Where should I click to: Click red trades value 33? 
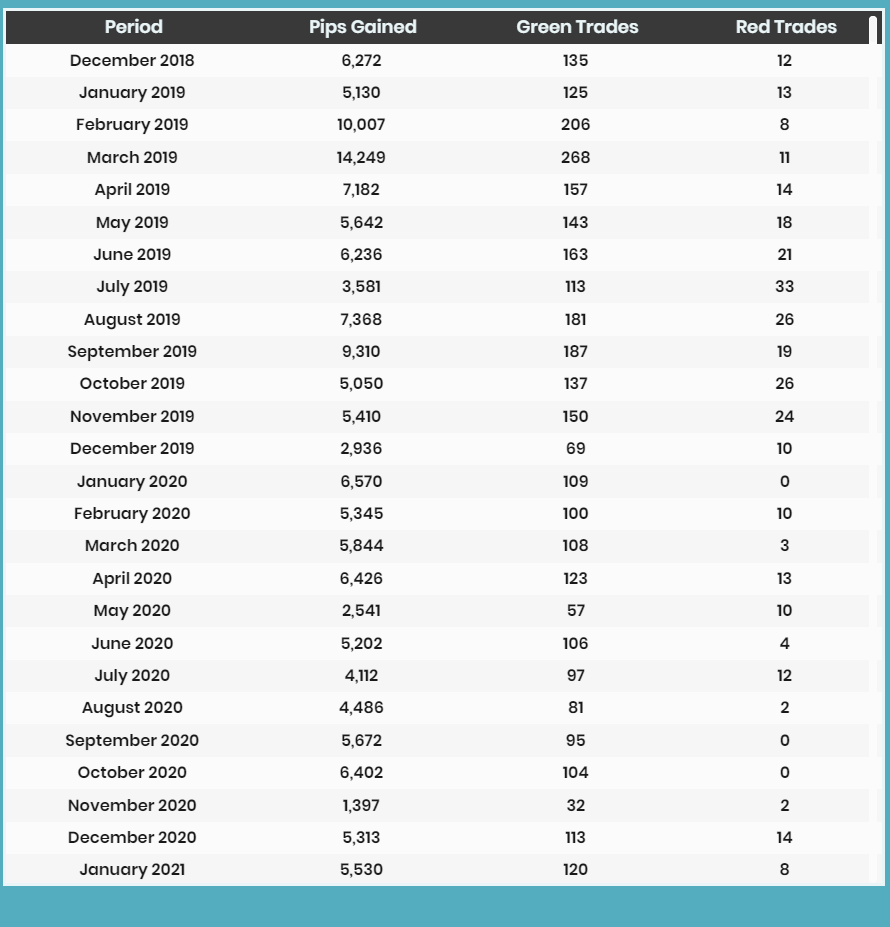784,287
